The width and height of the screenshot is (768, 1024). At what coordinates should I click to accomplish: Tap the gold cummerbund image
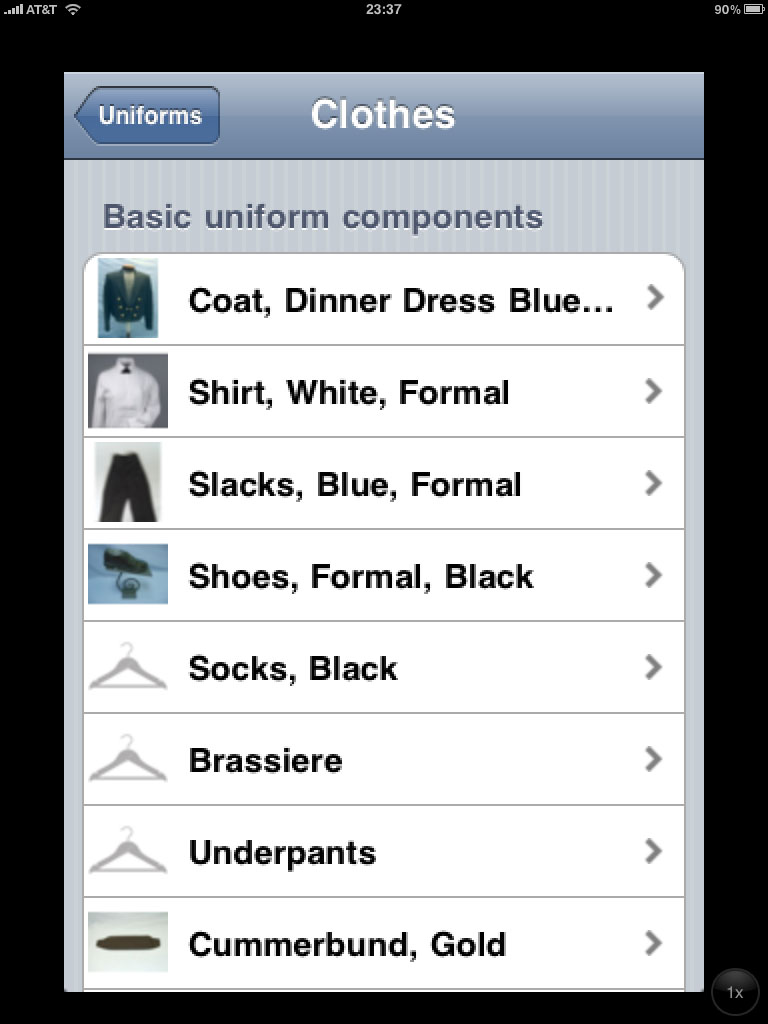tap(128, 943)
